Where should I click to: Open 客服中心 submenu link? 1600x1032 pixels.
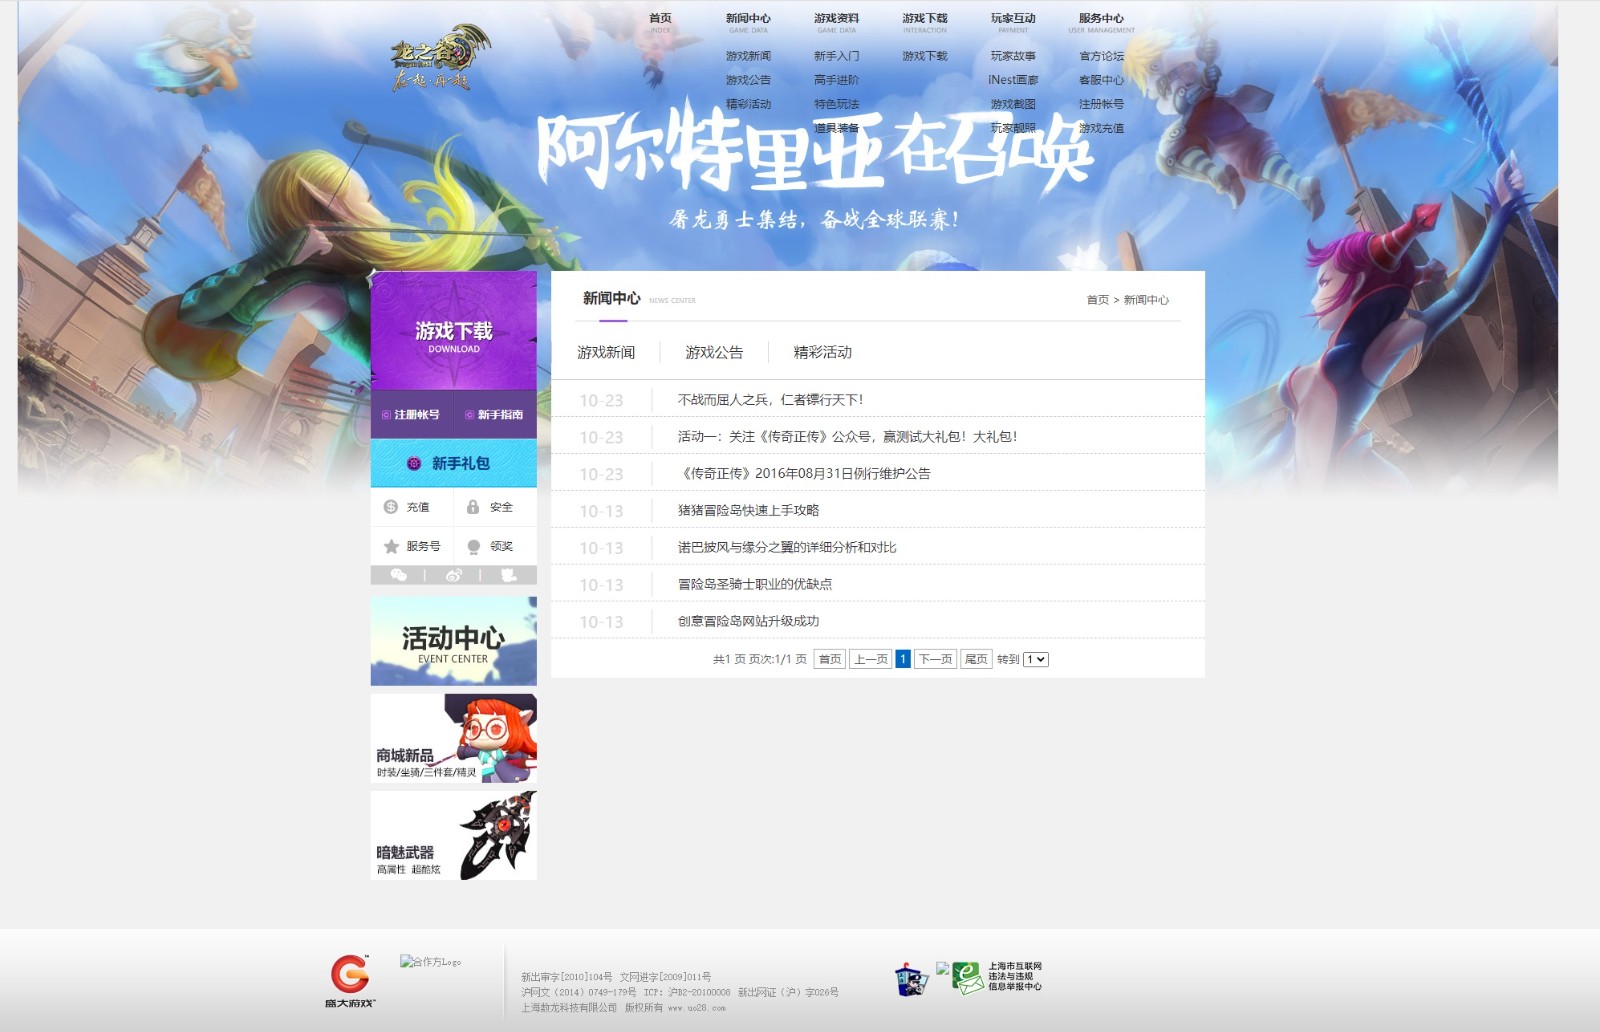(x=1101, y=80)
